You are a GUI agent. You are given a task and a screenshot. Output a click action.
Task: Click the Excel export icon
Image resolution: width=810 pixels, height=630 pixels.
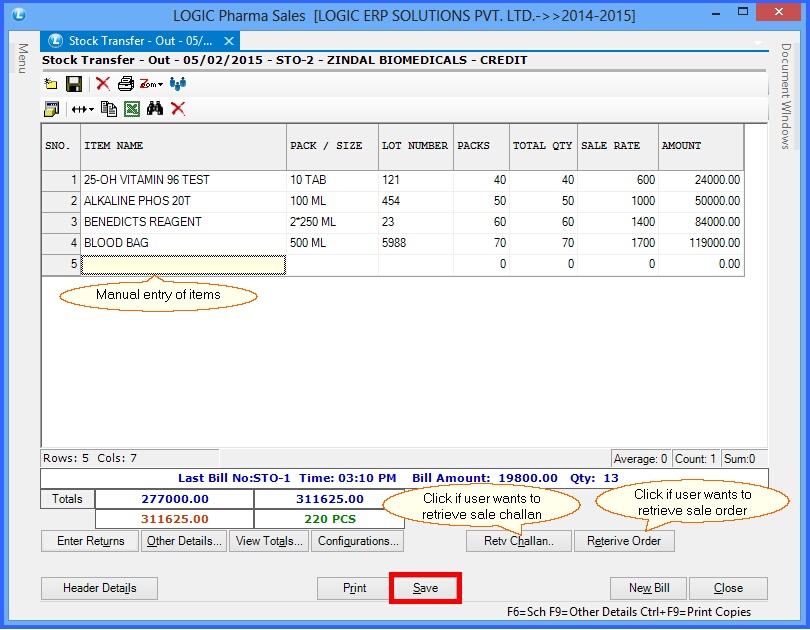point(132,109)
